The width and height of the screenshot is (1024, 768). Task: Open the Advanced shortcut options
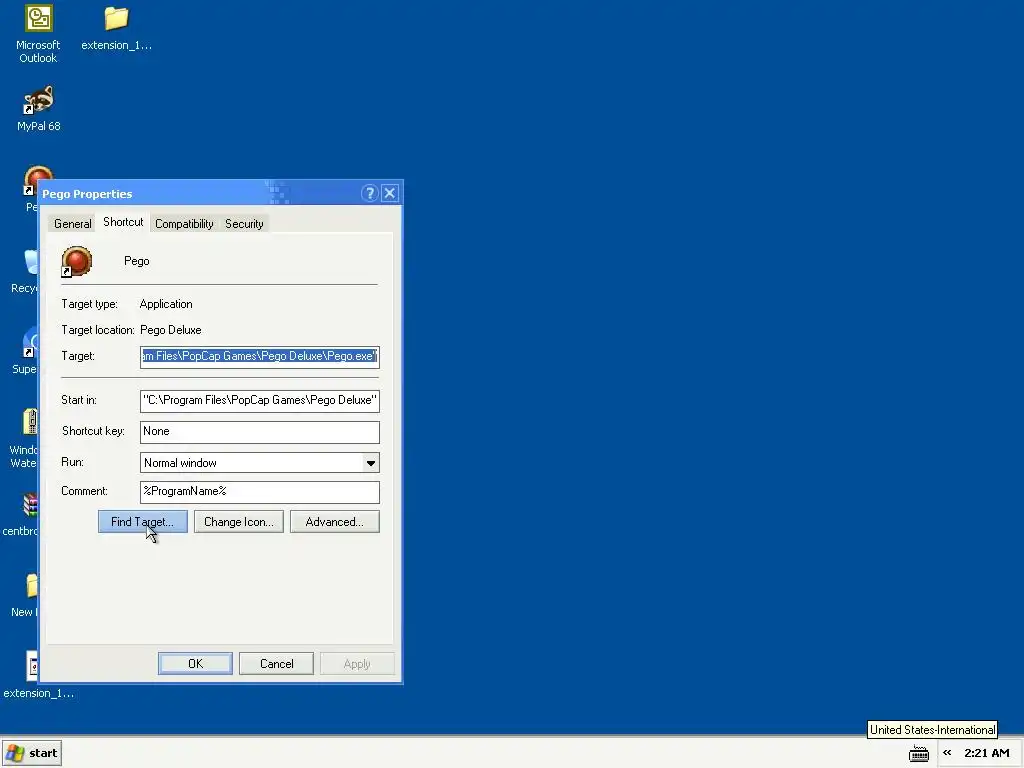pos(334,522)
